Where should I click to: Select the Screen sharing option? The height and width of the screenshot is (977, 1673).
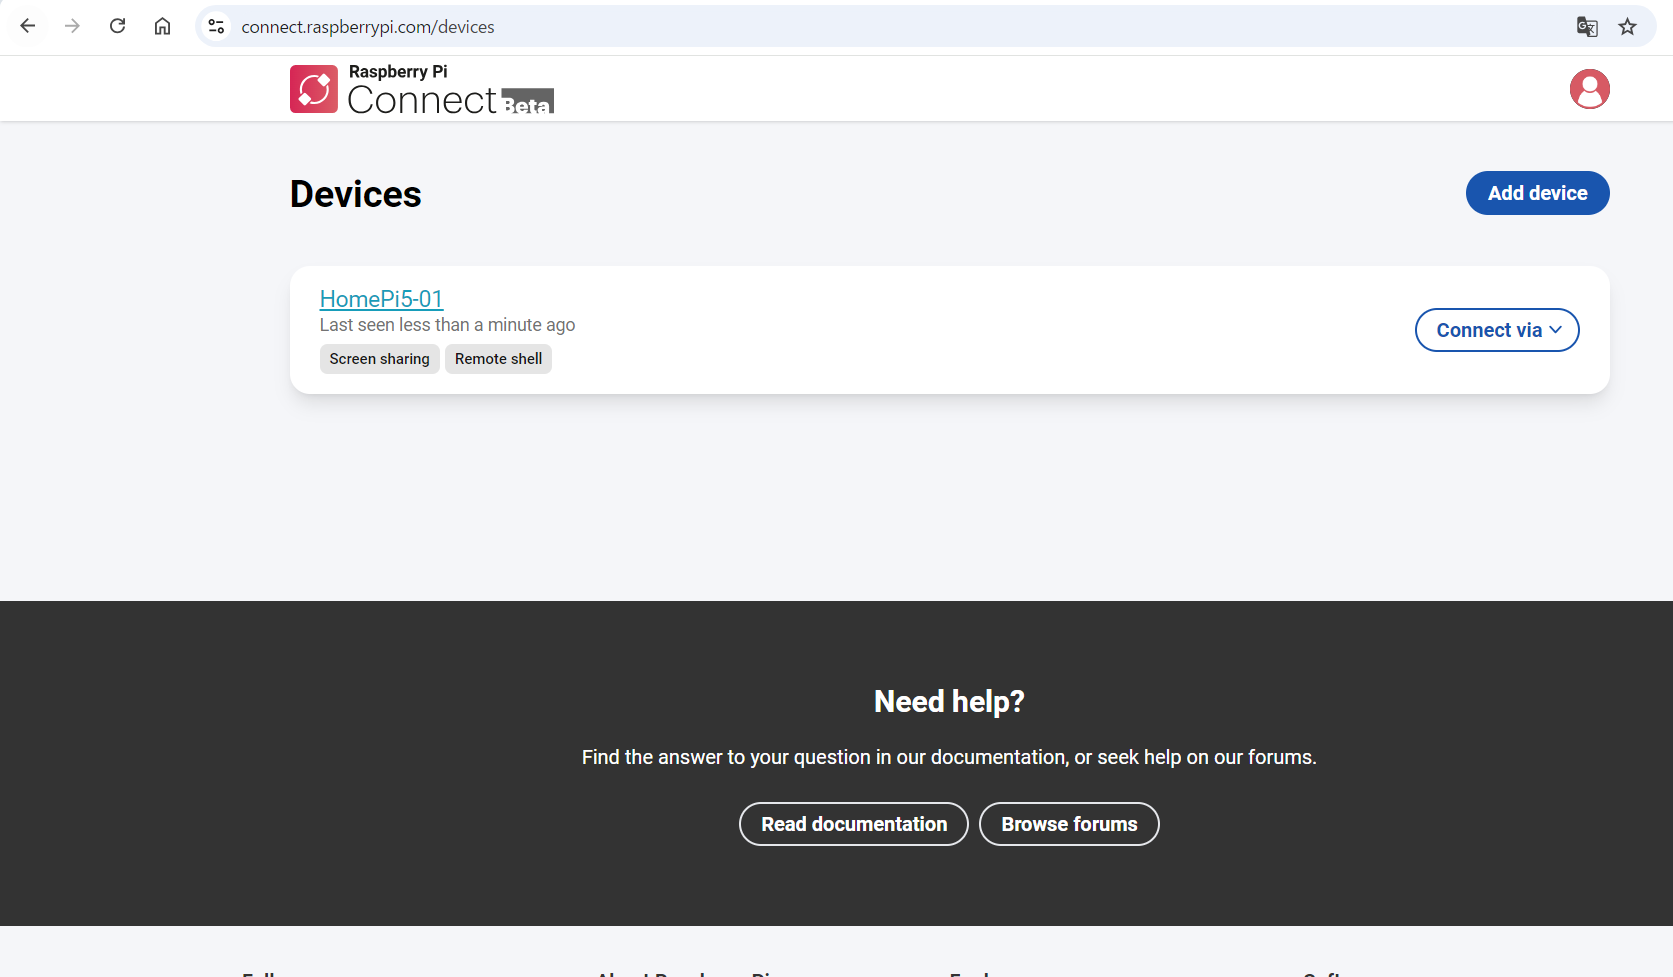point(379,358)
